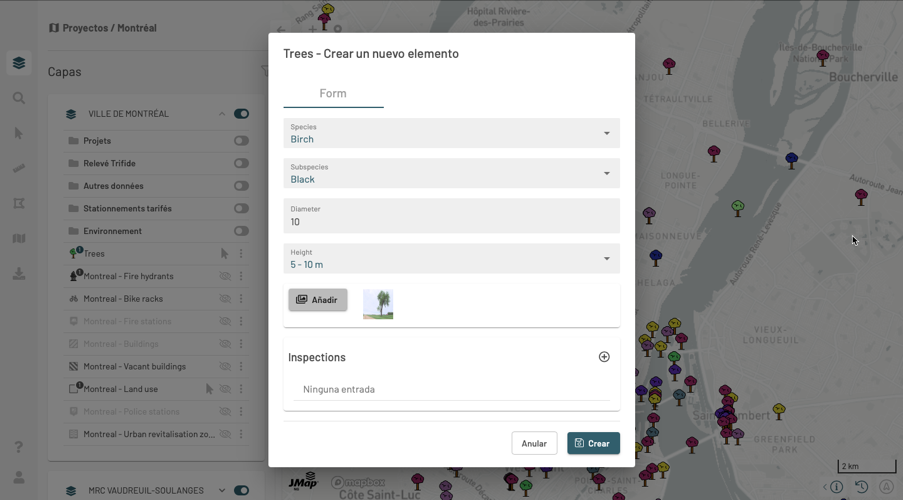Image resolution: width=903 pixels, height=500 pixels.
Task: Open the layers panel icon in sidebar
Action: click(x=19, y=63)
